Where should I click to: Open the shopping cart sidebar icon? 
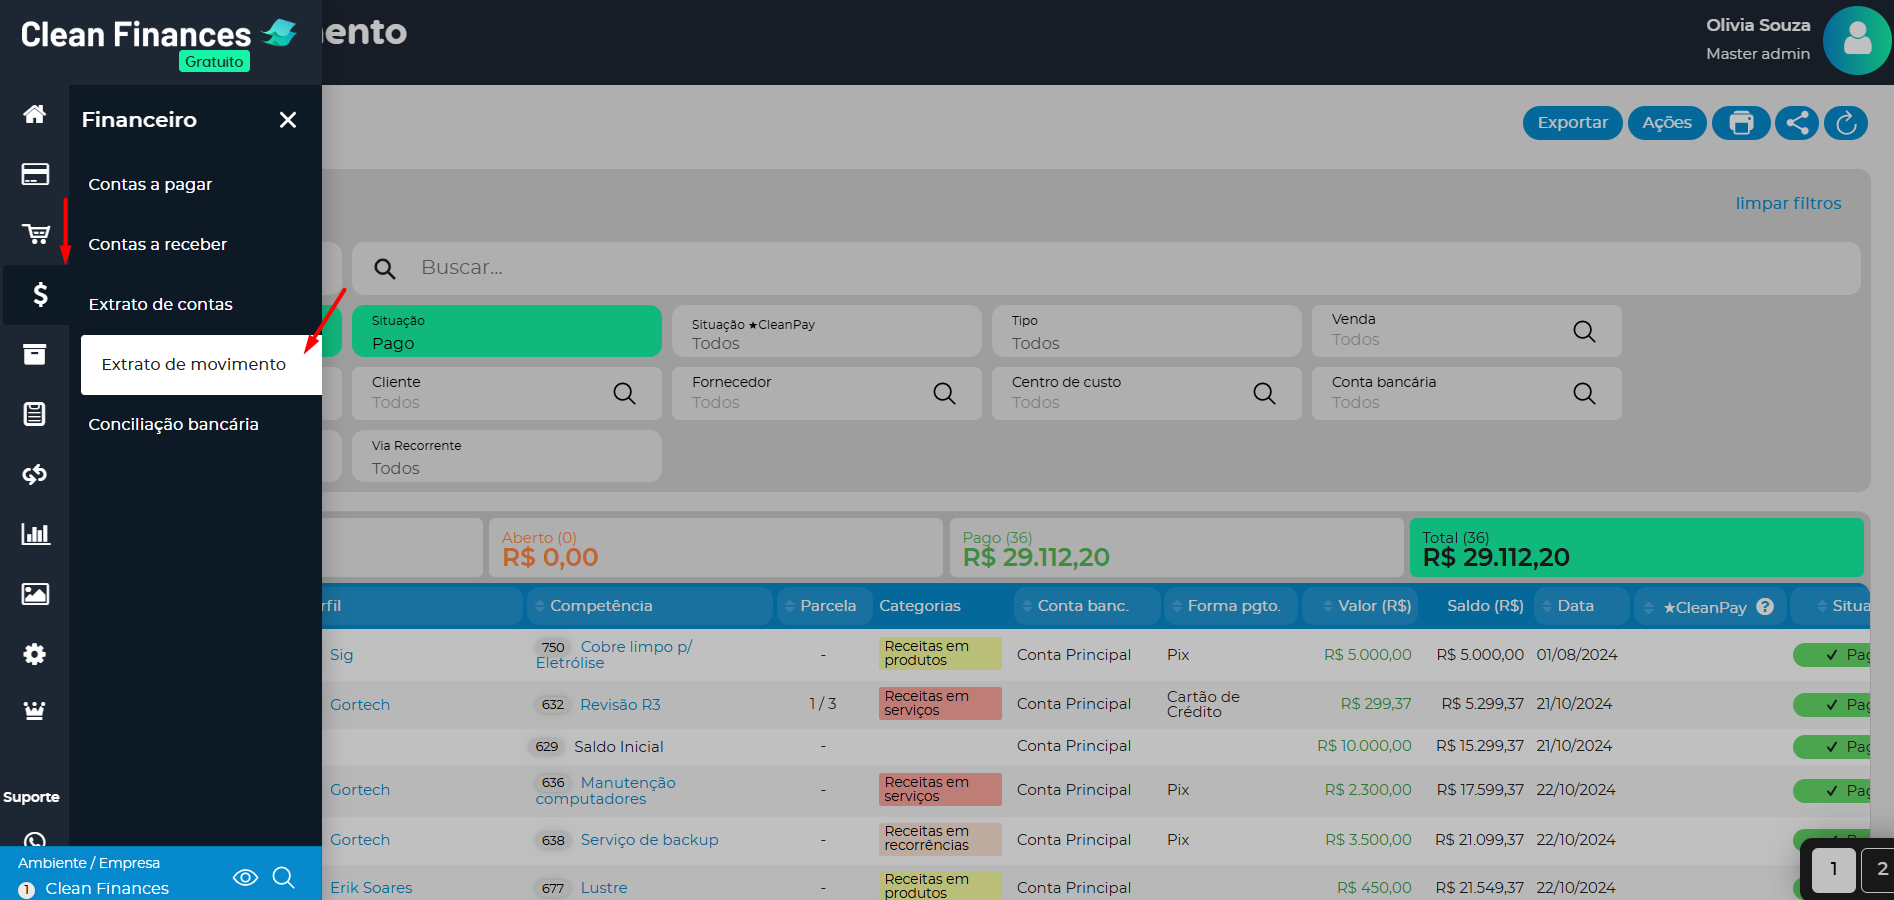click(x=35, y=234)
